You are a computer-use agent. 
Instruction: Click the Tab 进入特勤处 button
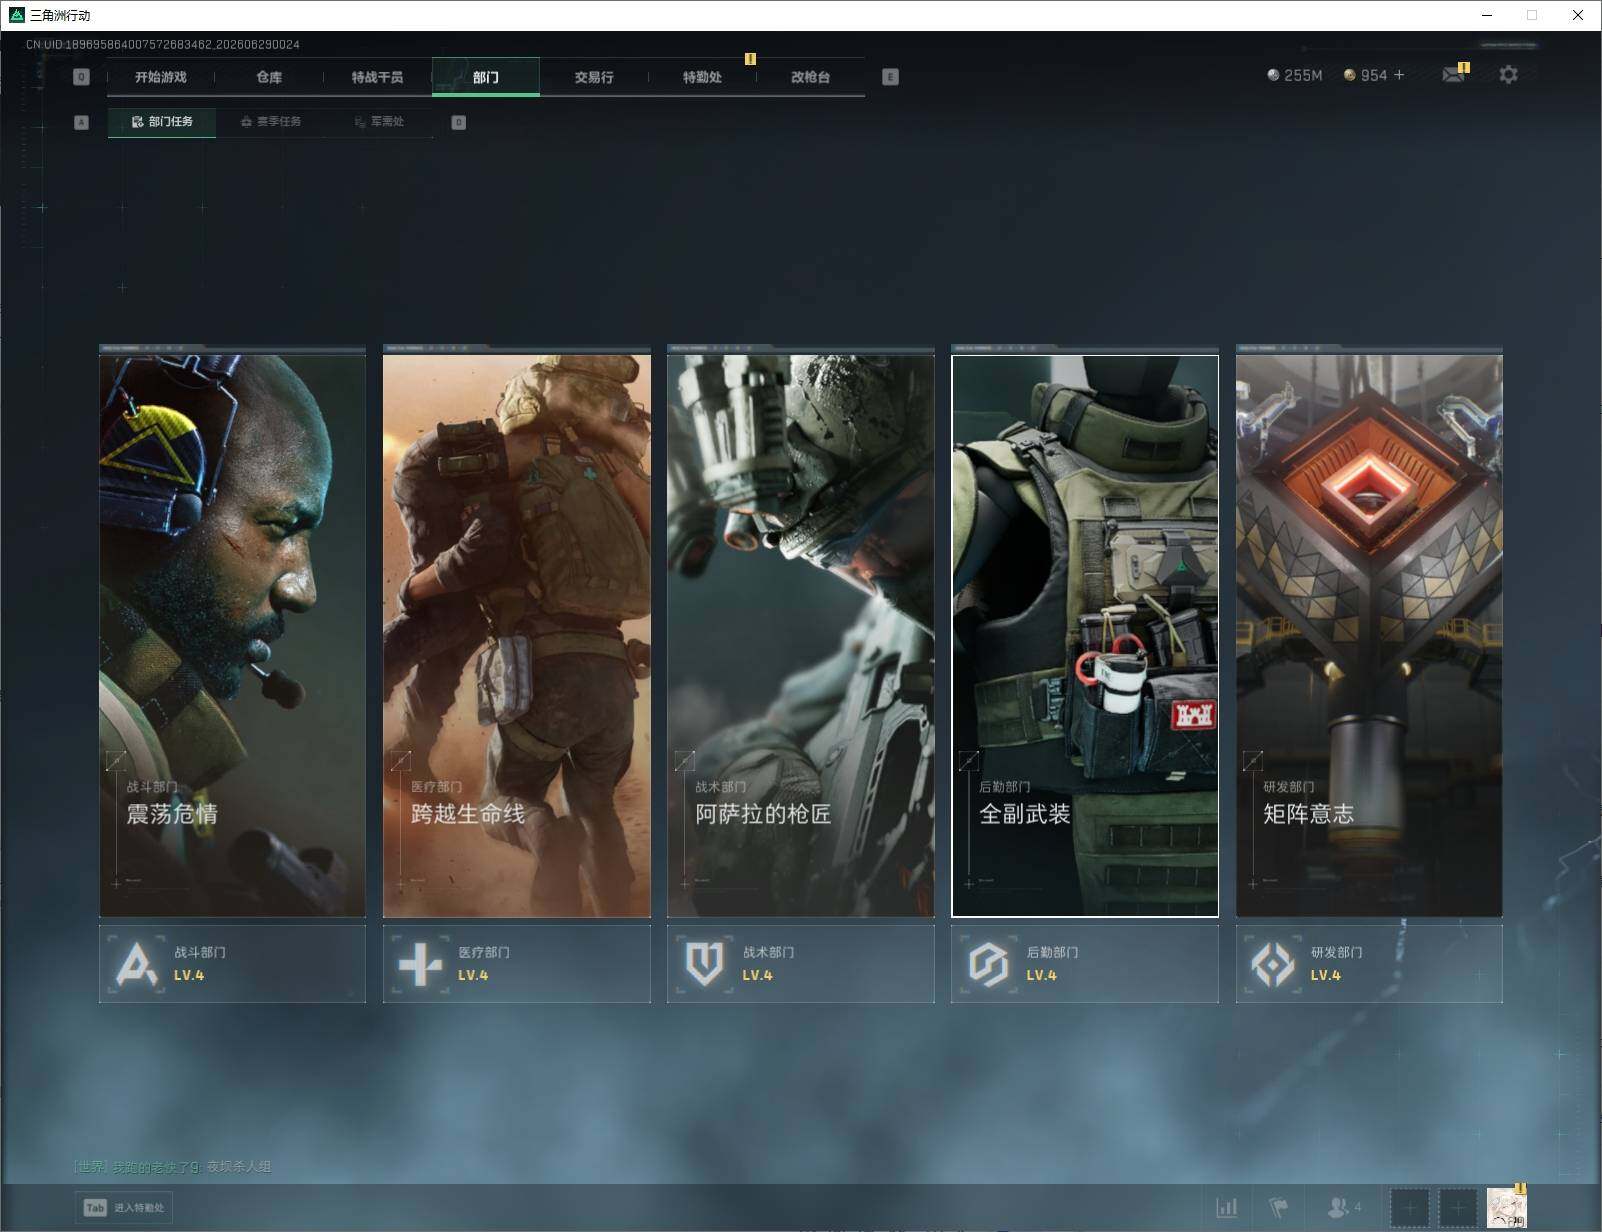pos(124,1208)
